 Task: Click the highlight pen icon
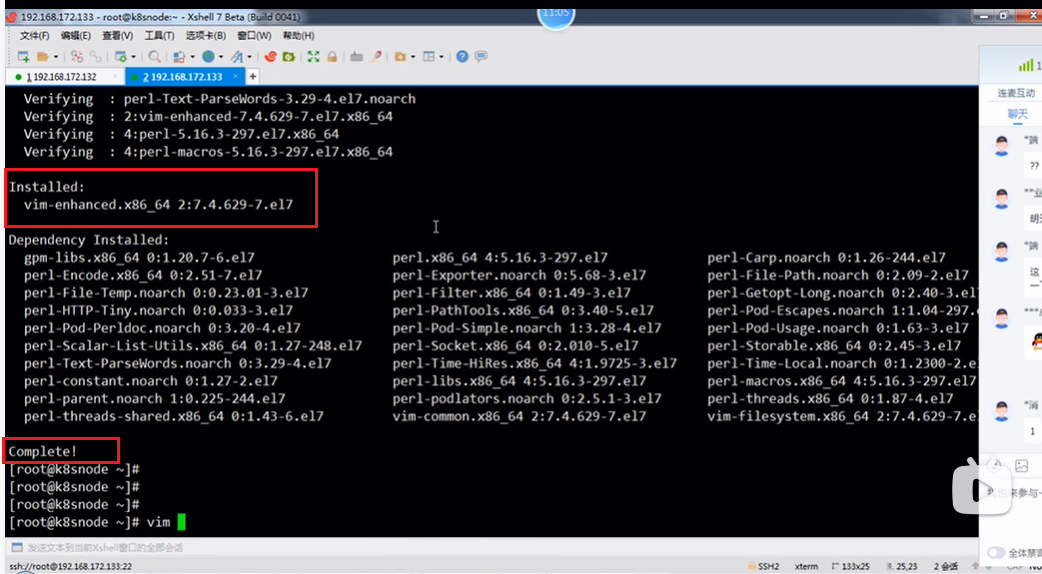[375, 56]
